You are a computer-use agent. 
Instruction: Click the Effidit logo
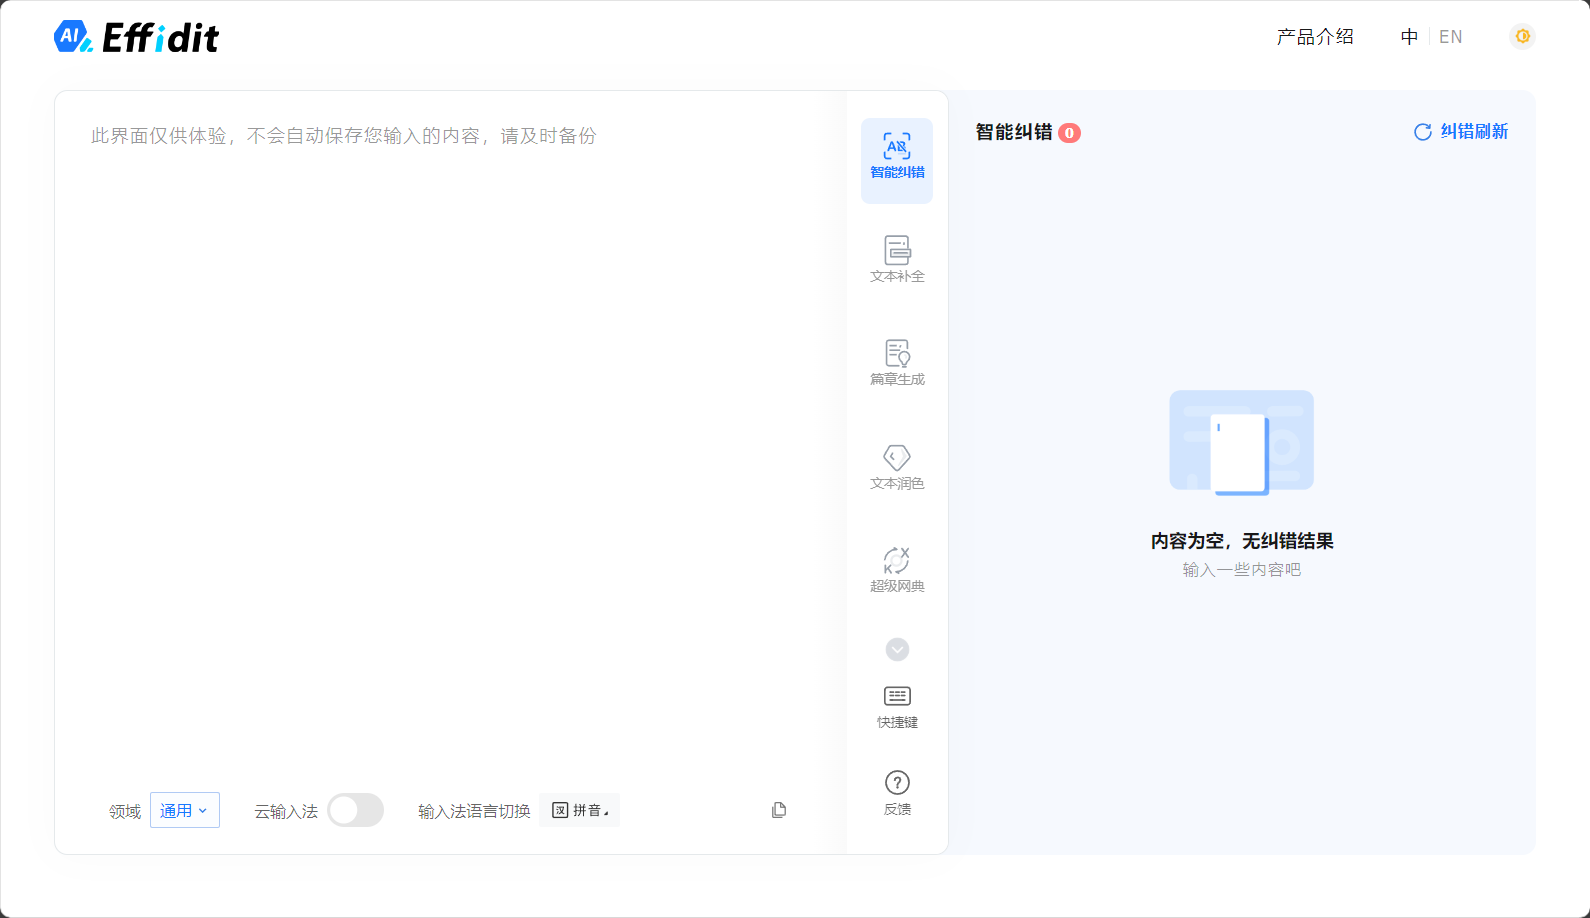click(x=136, y=37)
